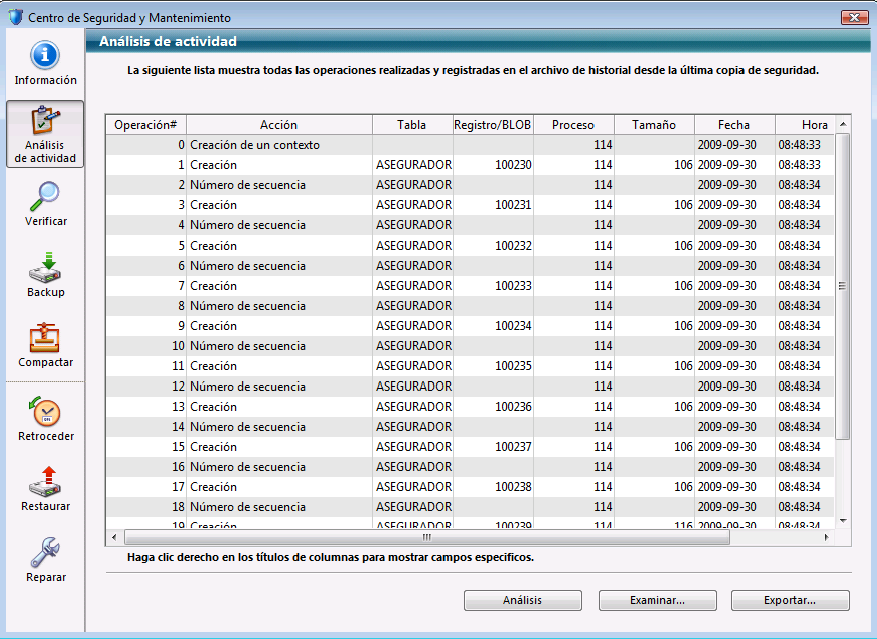Click the Exportar... button
This screenshot has width=877, height=639.
click(x=790, y=600)
